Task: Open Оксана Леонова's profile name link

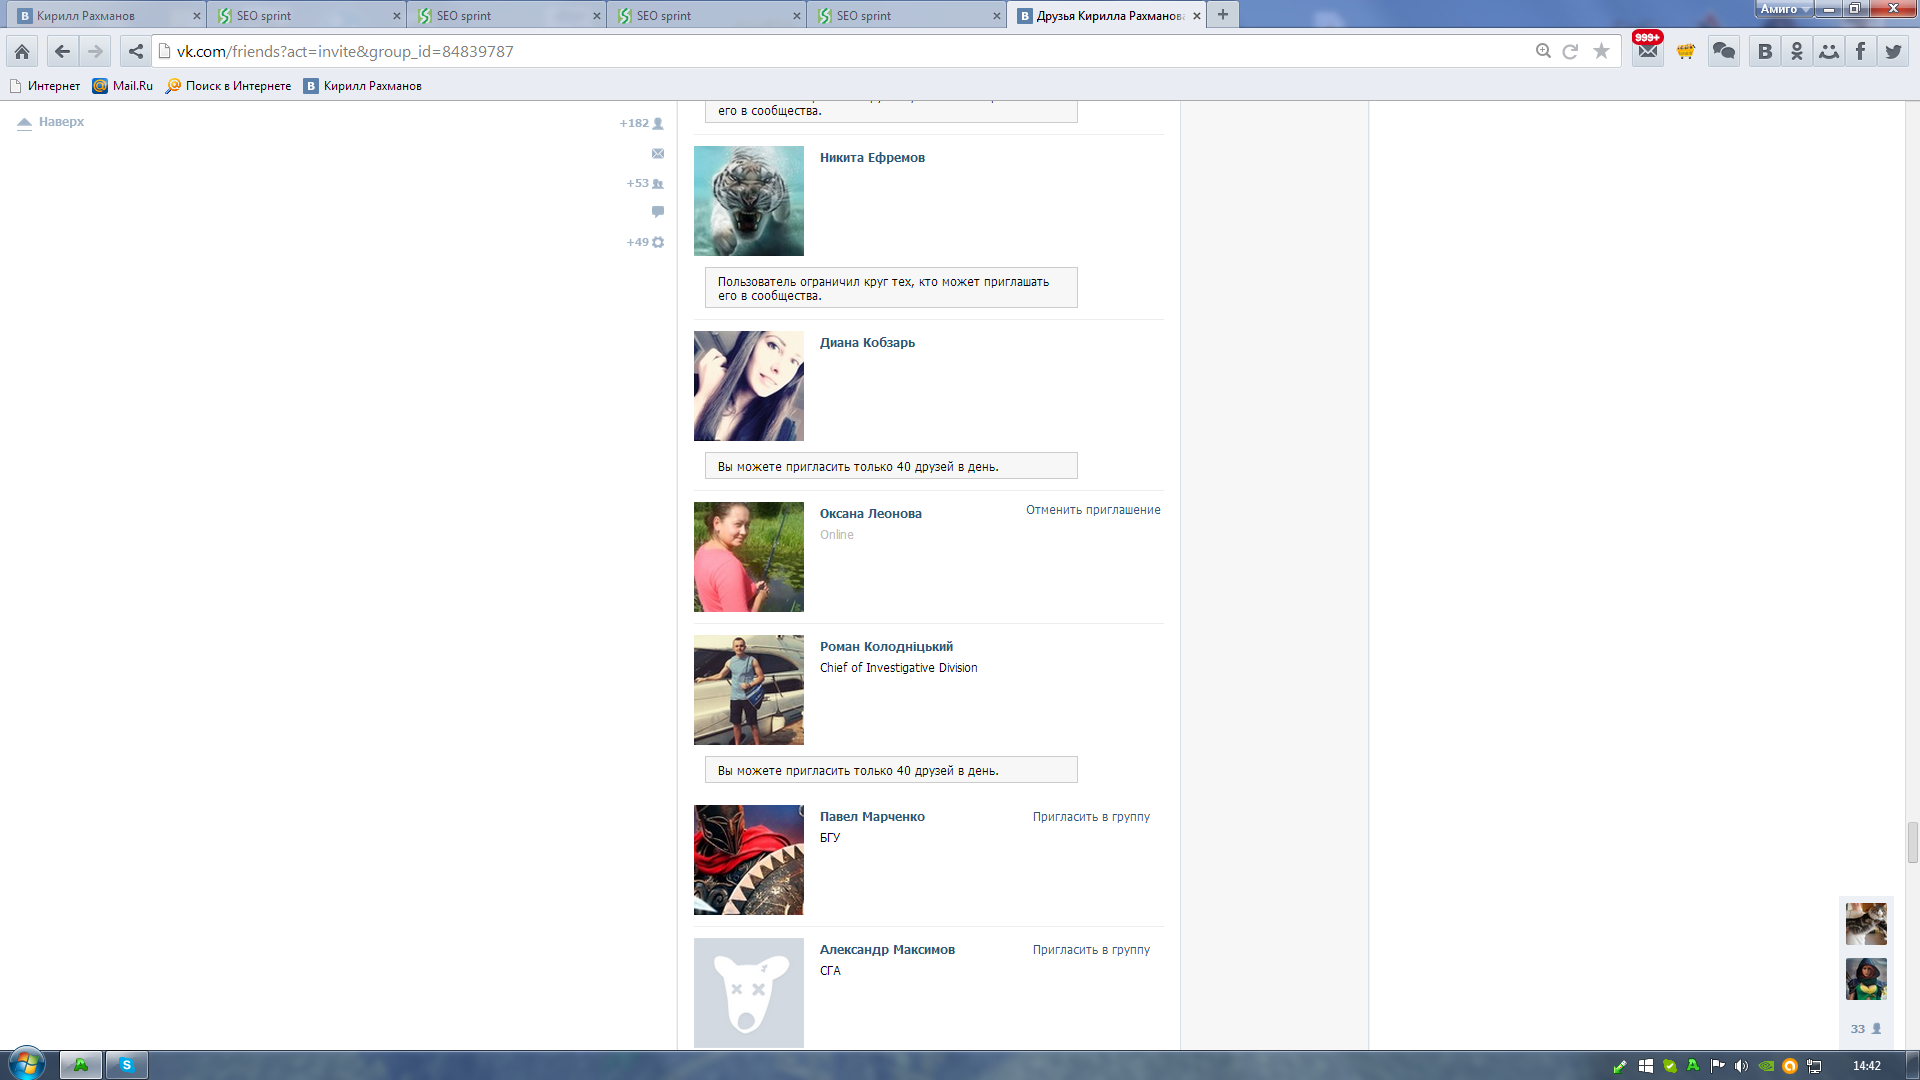Action: [x=871, y=514]
